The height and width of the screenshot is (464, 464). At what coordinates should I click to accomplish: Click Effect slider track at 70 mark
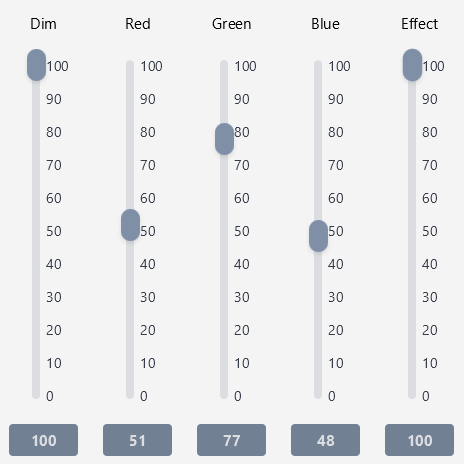[x=412, y=165]
